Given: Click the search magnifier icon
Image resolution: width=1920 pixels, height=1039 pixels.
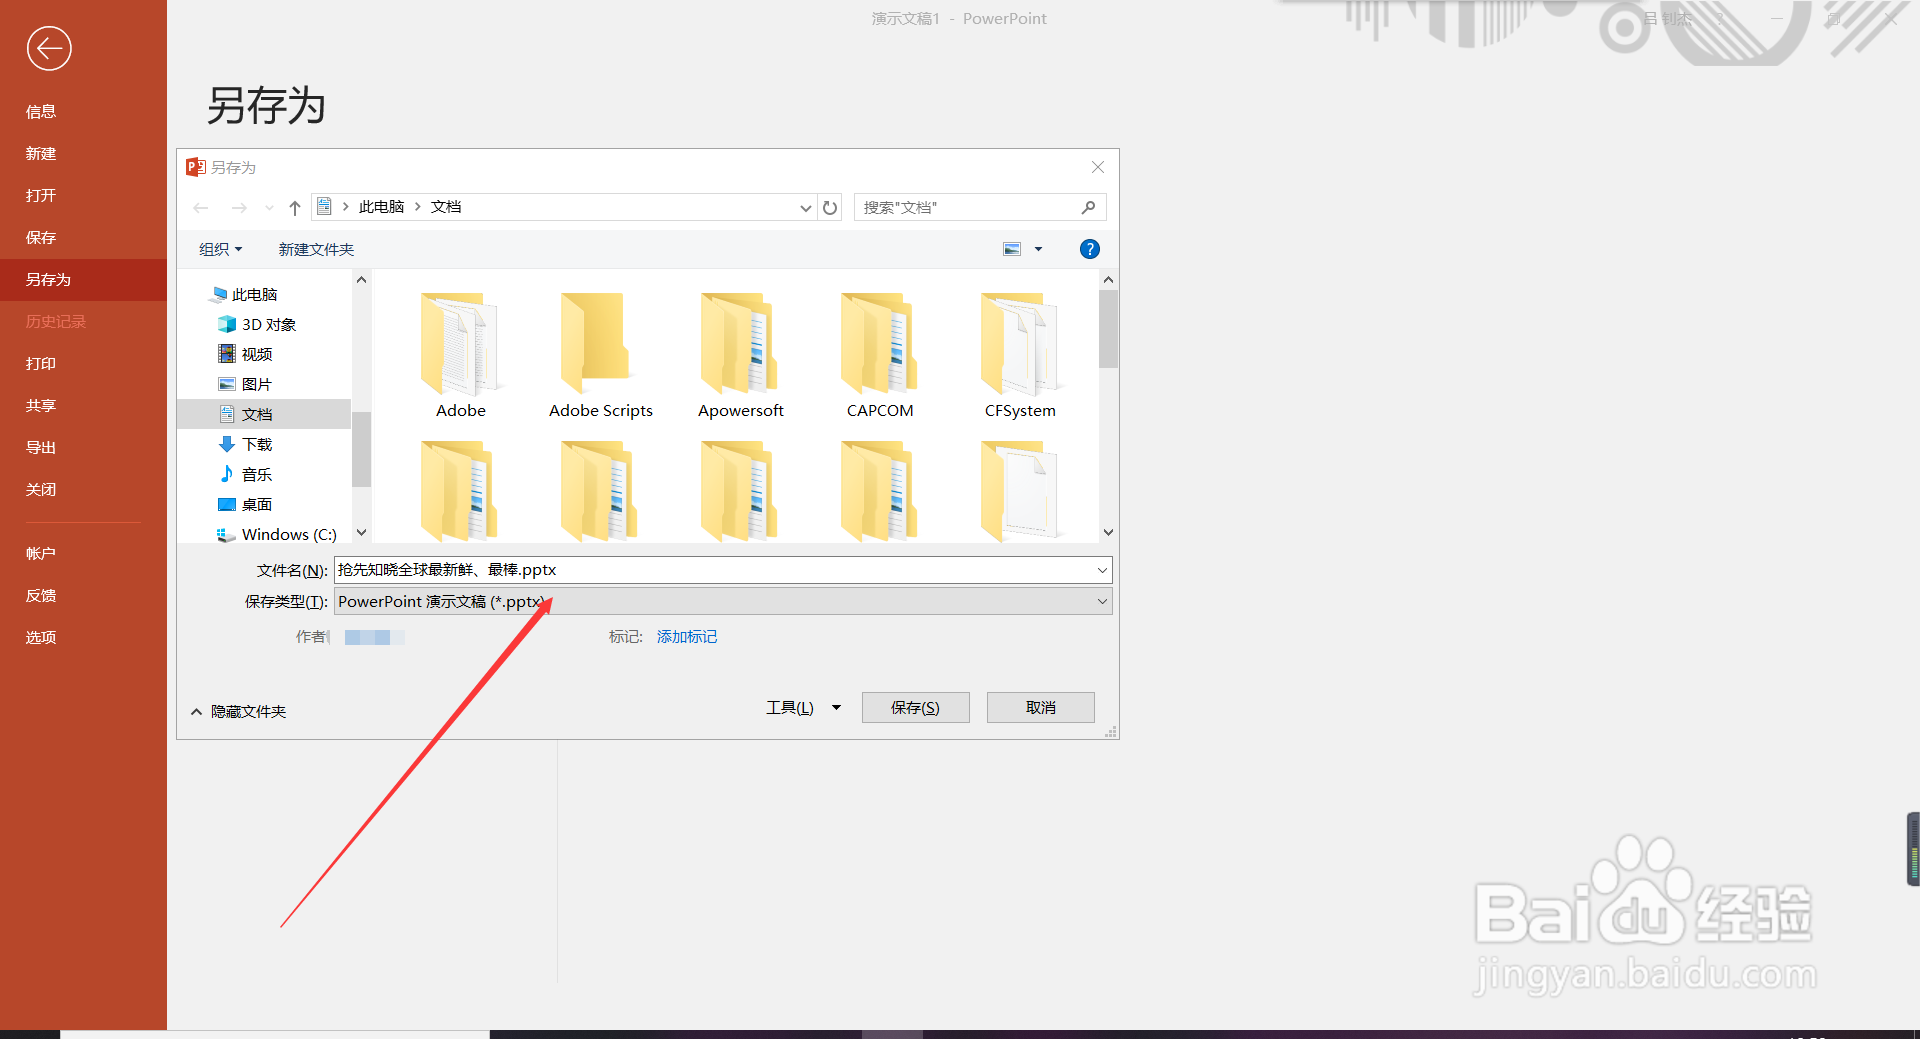Looking at the screenshot, I should coord(1089,207).
